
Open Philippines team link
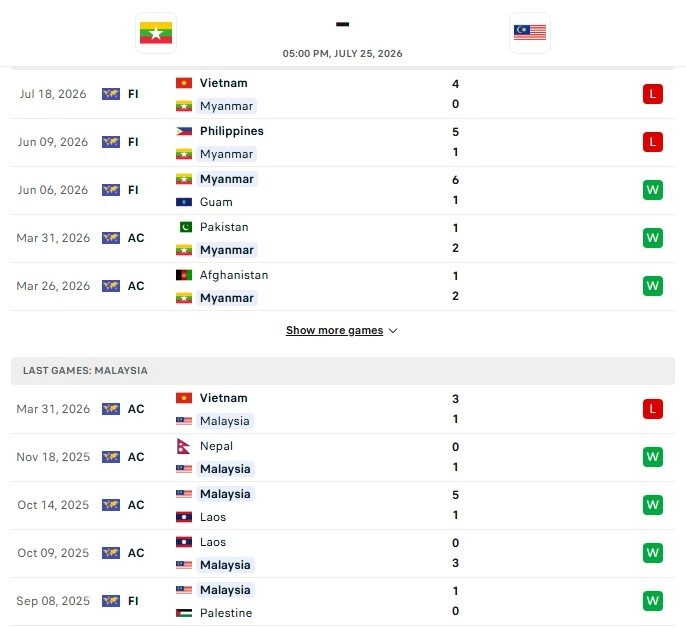pyautogui.click(x=231, y=131)
